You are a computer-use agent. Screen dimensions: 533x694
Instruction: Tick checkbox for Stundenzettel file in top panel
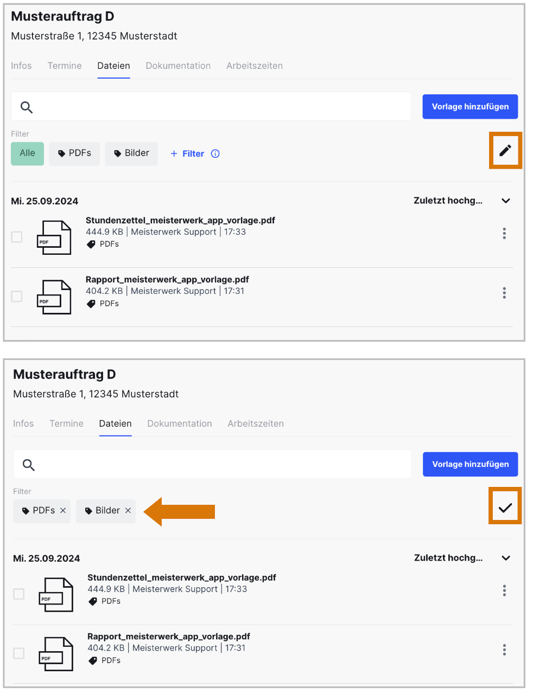tap(17, 237)
